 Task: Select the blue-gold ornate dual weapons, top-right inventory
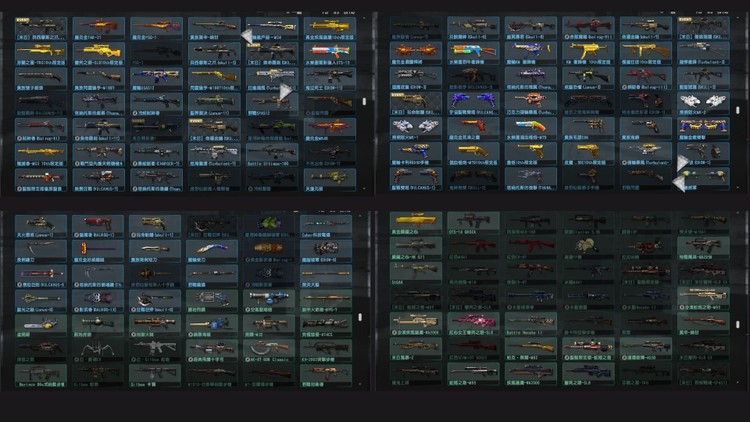click(x=704, y=129)
